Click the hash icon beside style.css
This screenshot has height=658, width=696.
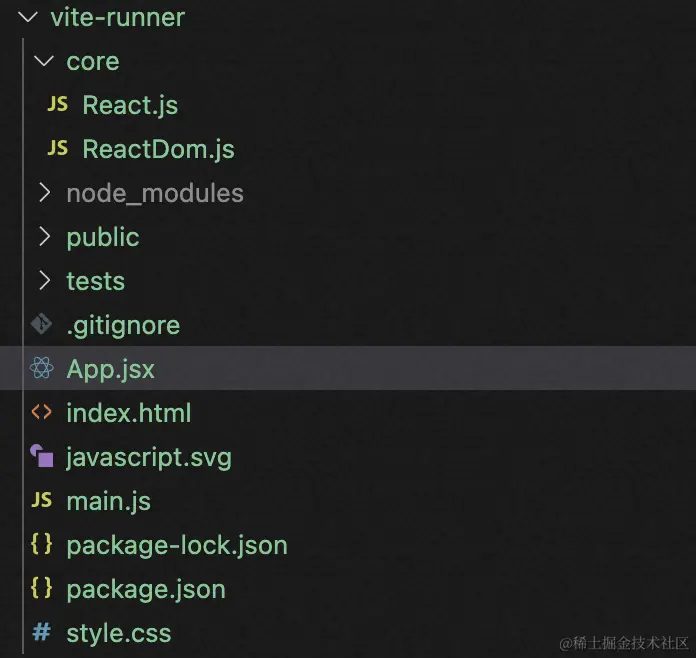click(42, 632)
